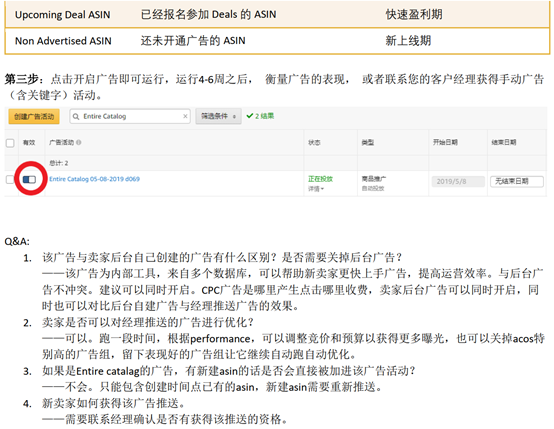Click the 2019/5/8 start date field
Image resolution: width=554 pixels, height=429 pixels.
point(458,182)
